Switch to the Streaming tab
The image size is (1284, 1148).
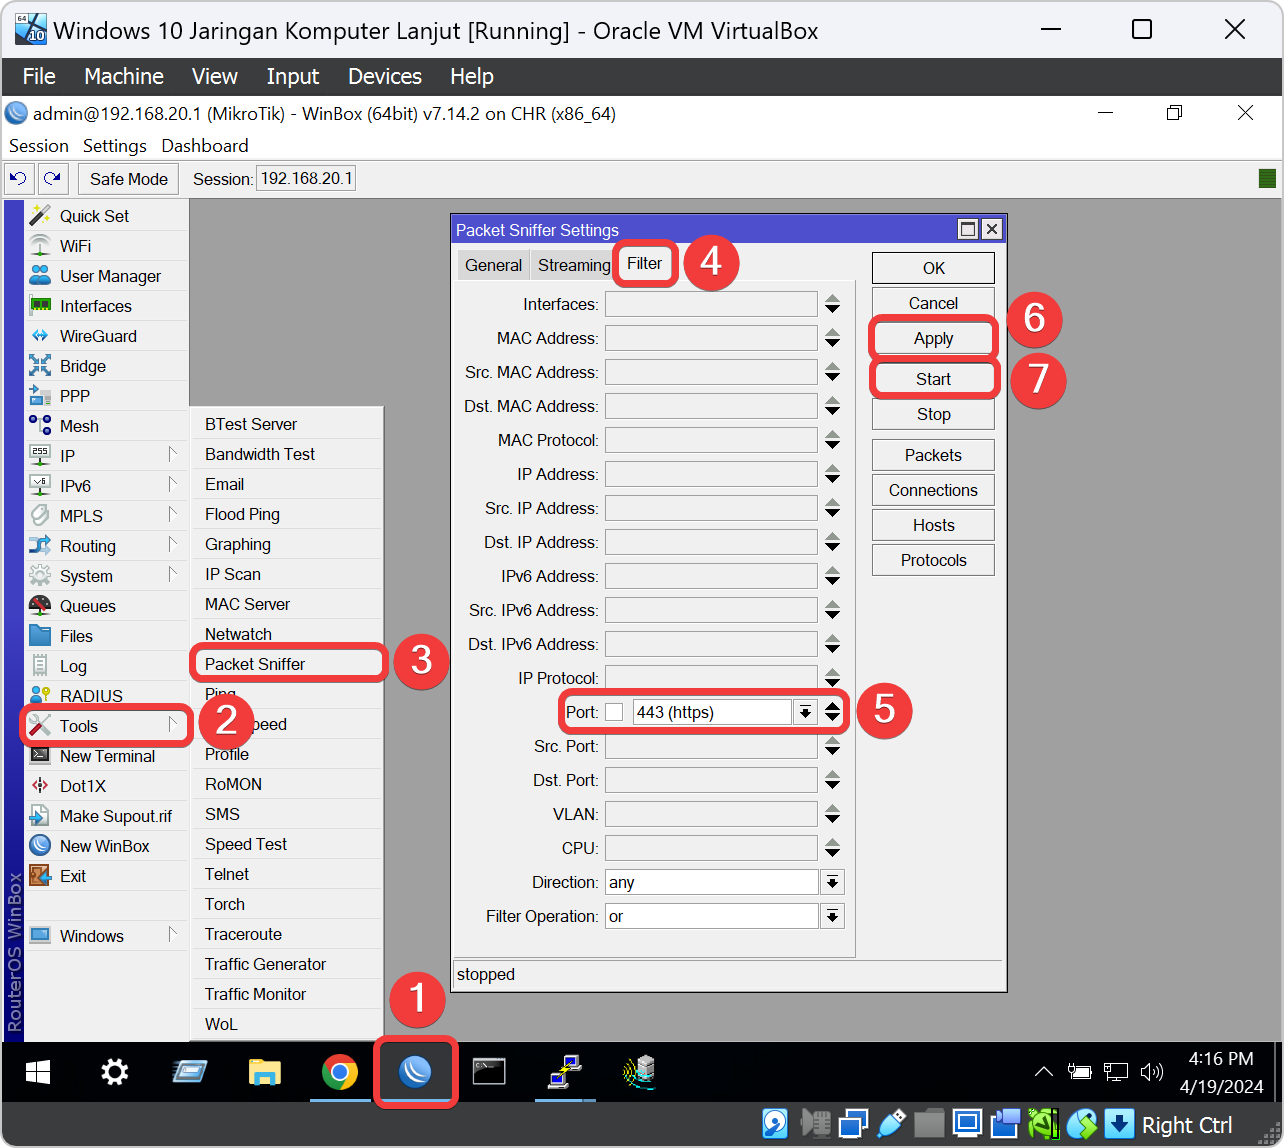(574, 265)
